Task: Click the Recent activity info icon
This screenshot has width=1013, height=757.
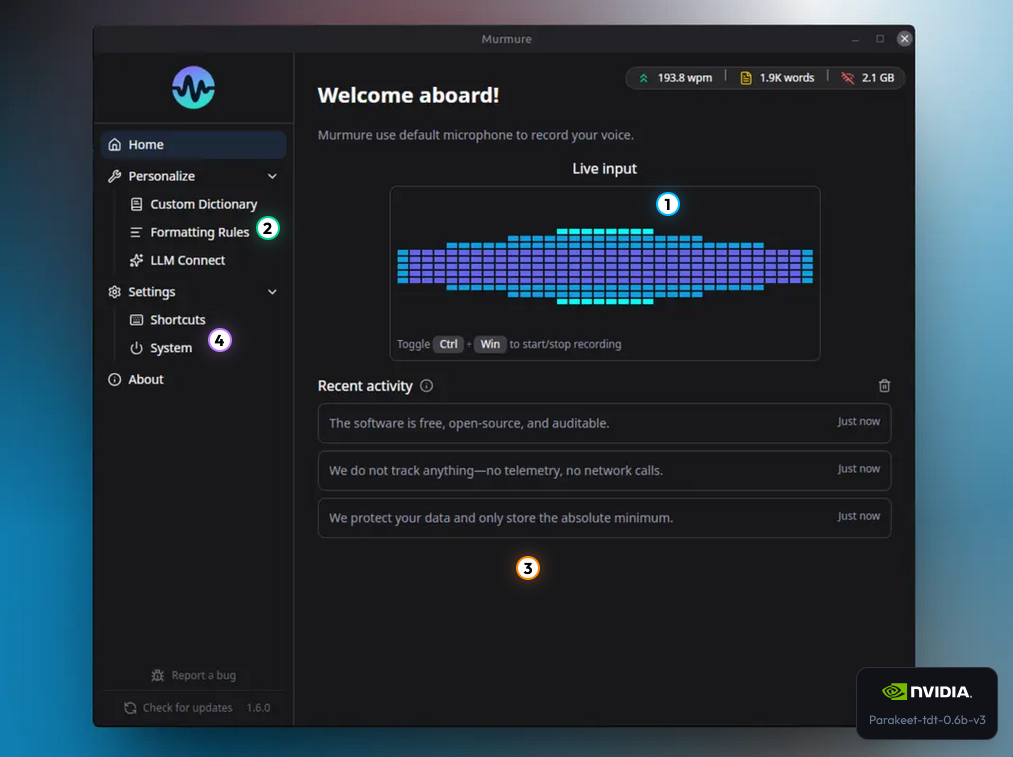Action: point(426,386)
